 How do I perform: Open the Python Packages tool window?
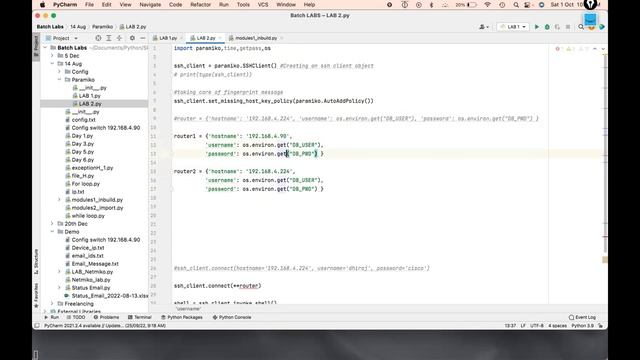tap(182, 317)
